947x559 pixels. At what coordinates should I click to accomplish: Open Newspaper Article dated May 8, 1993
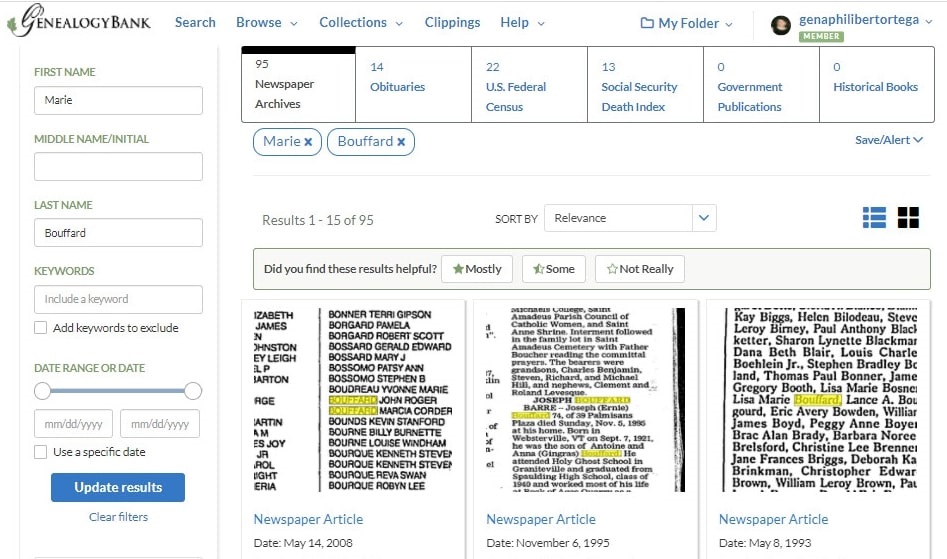pyautogui.click(x=773, y=519)
